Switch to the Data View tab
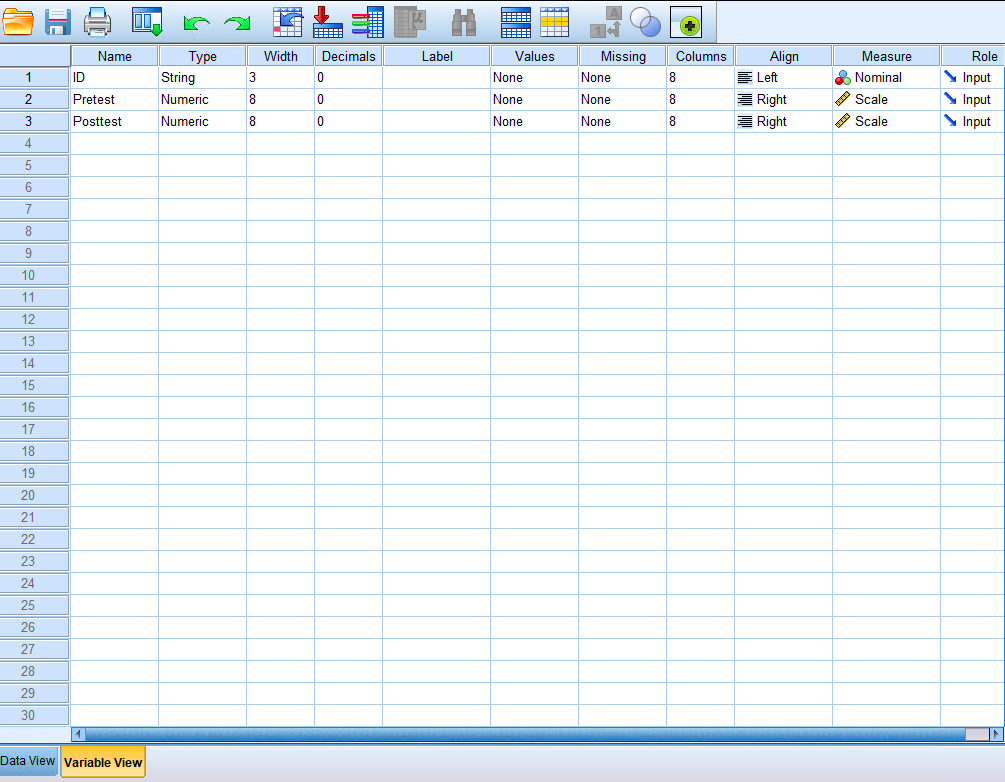This screenshot has height=782, width=1005. tap(28, 761)
